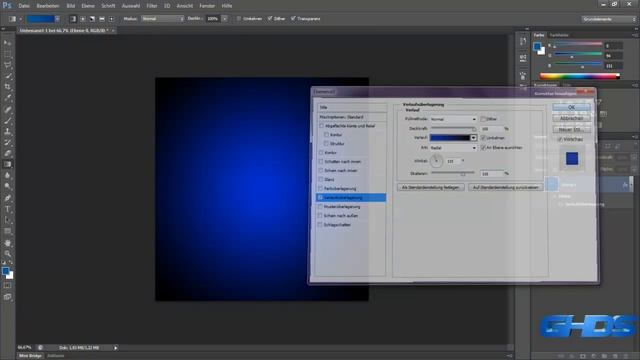Viewport: 640px width, 360px height.
Task: Enable Schlagschatten style checkbox
Action: [x=321, y=224]
